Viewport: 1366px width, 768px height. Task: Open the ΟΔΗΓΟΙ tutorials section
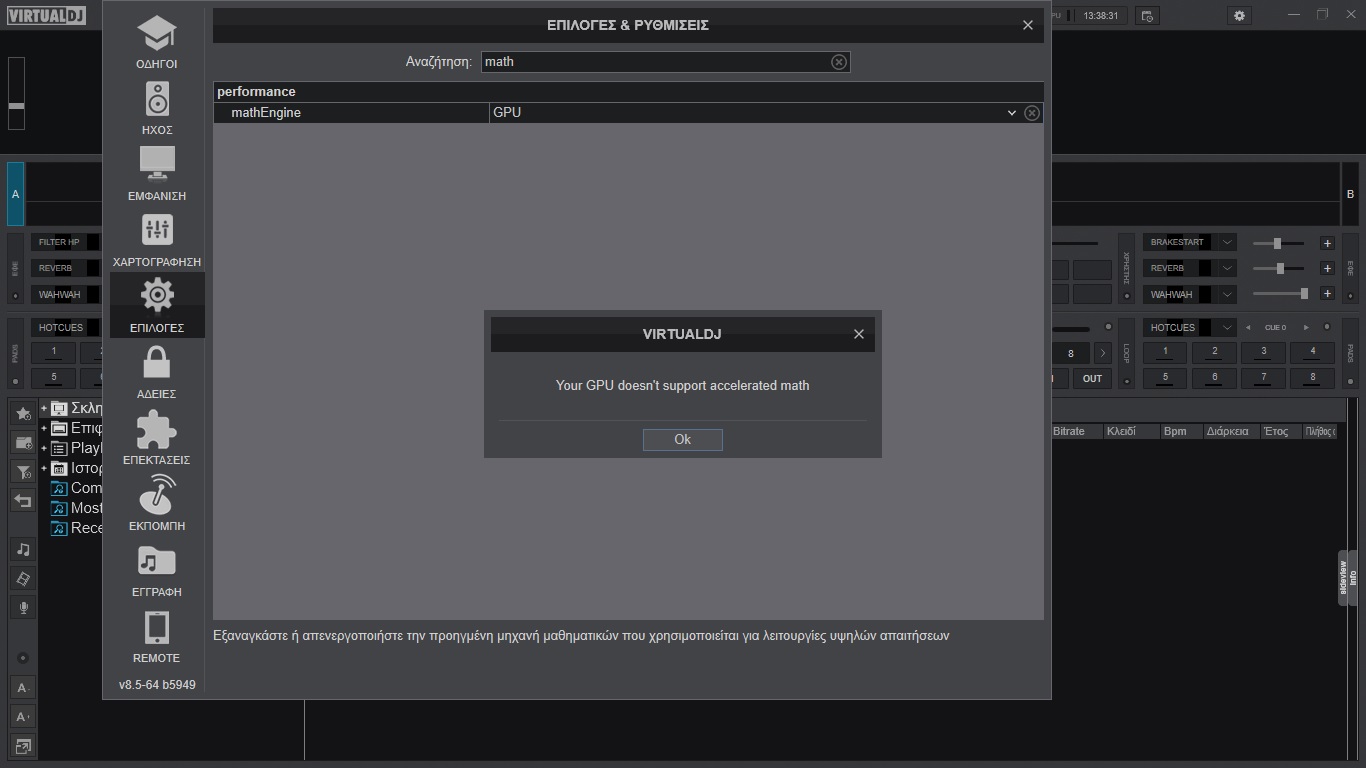point(157,42)
